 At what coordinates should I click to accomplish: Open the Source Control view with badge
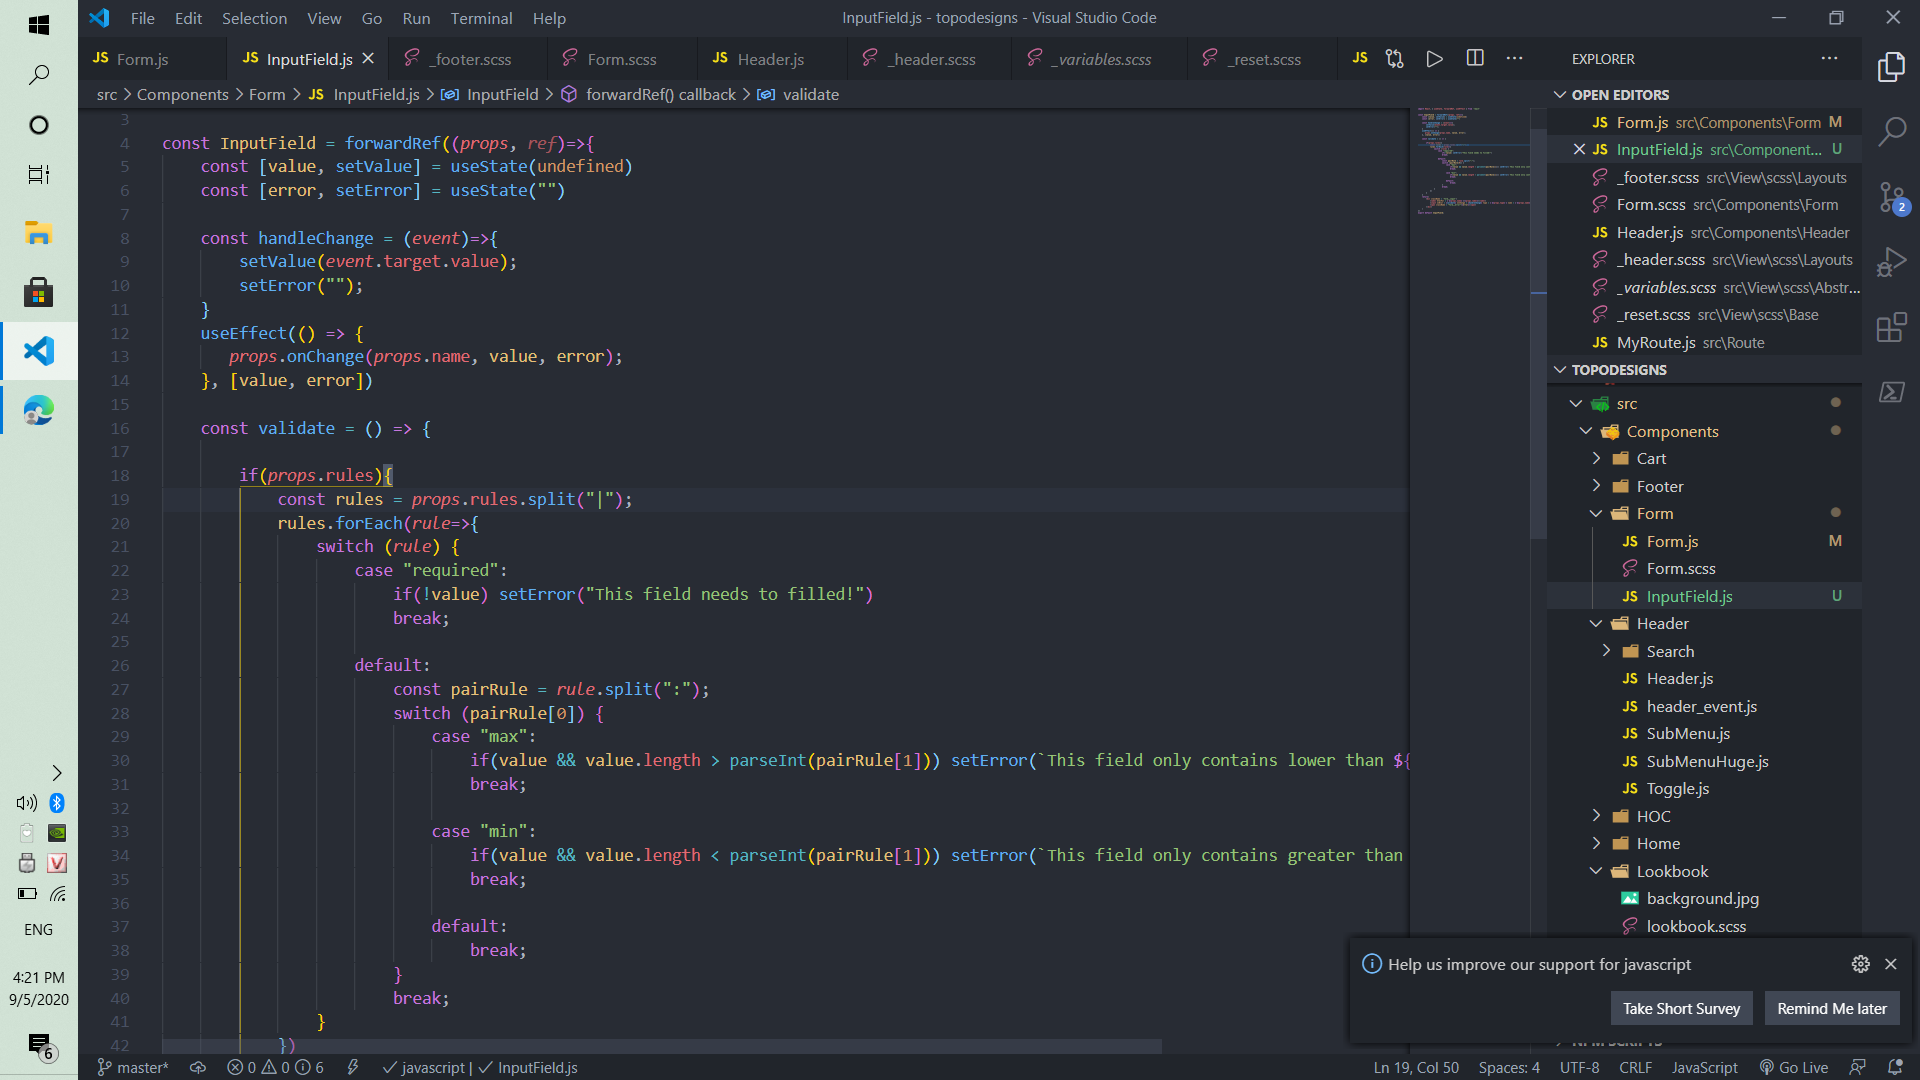click(x=1891, y=197)
